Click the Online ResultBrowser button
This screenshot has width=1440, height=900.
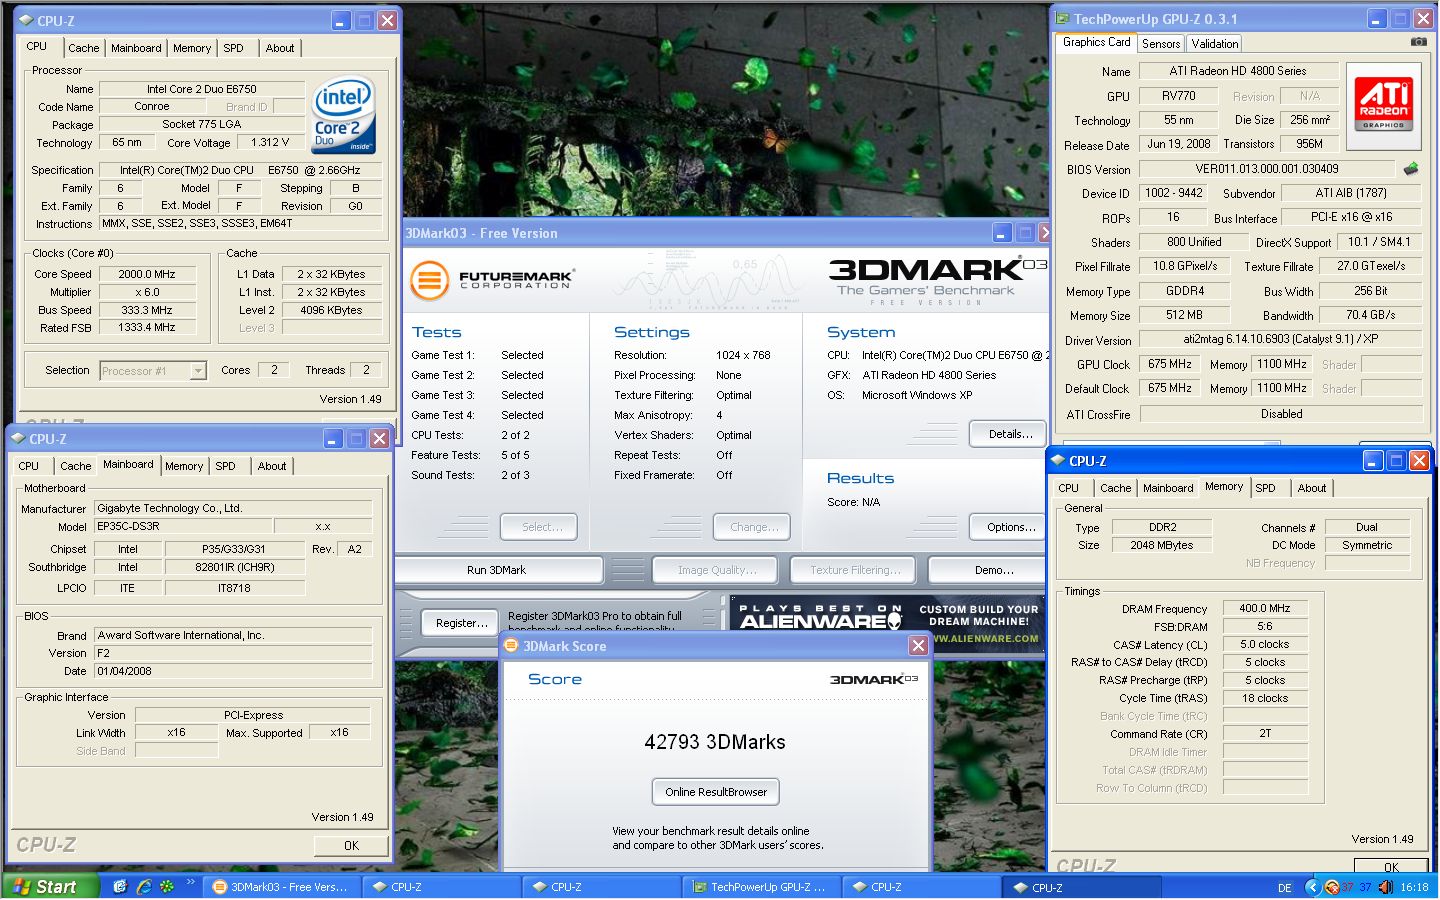[x=716, y=792]
